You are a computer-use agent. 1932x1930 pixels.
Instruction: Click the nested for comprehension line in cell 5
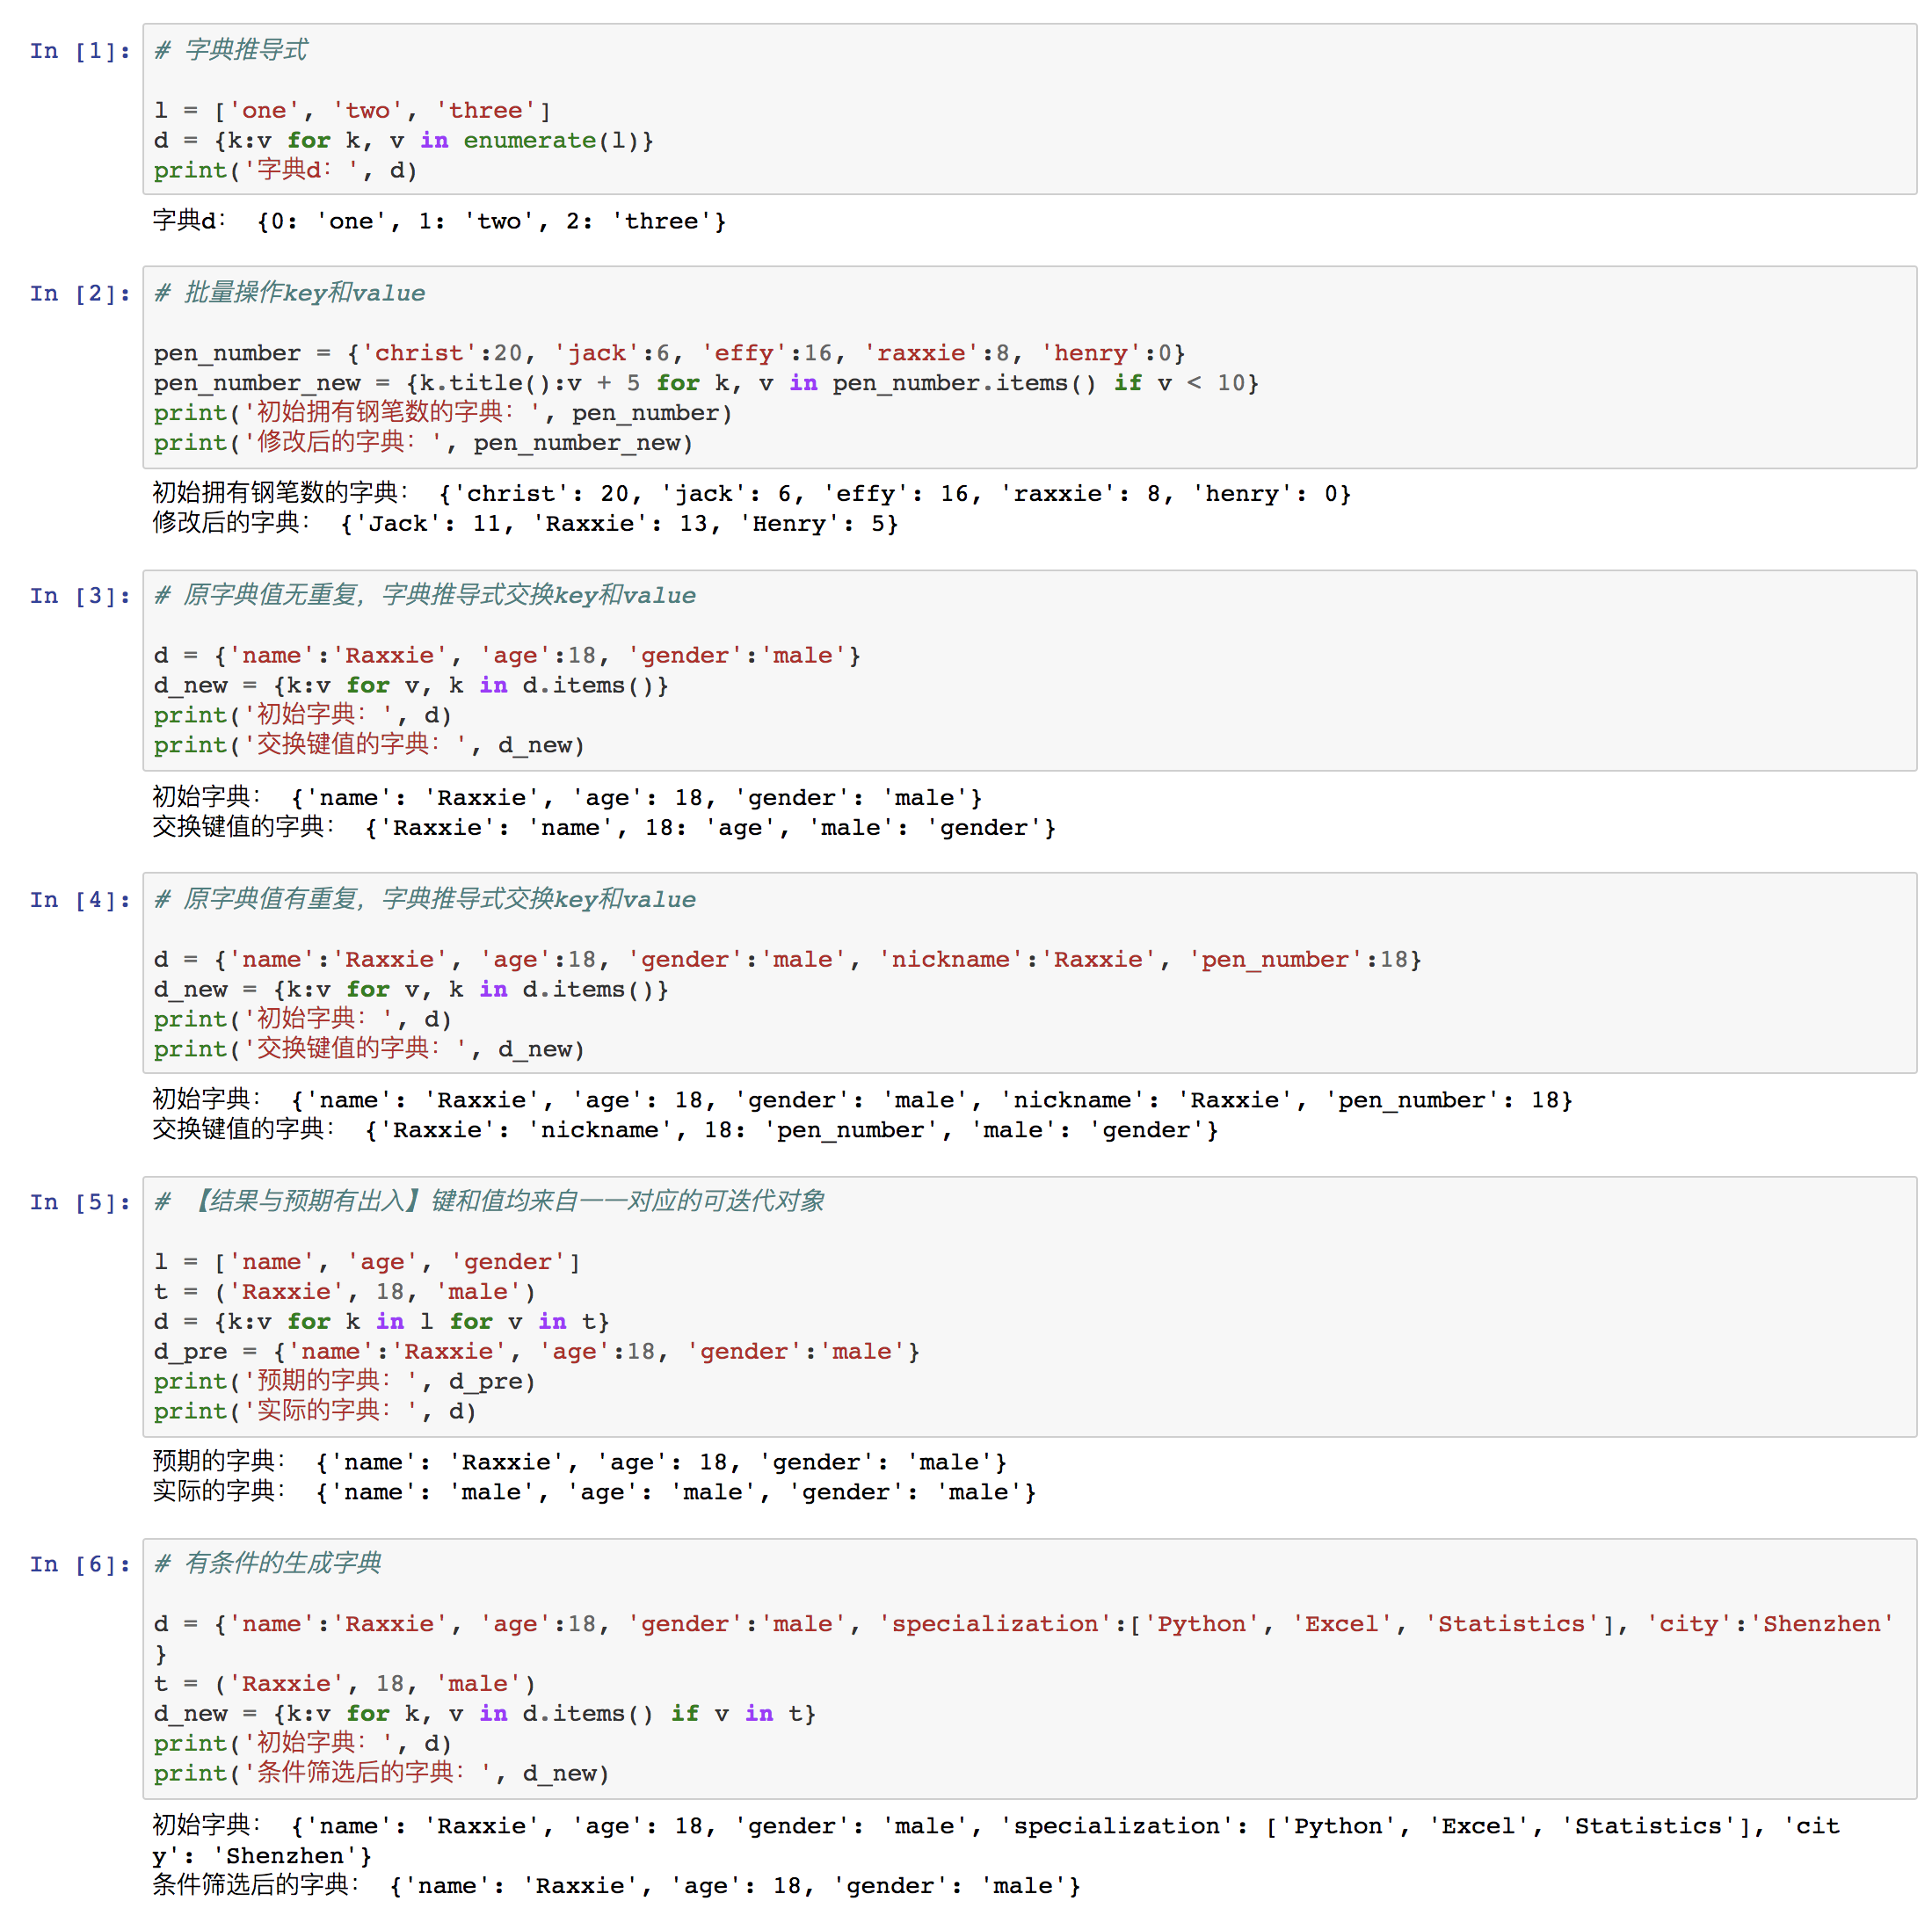pos(381,1322)
